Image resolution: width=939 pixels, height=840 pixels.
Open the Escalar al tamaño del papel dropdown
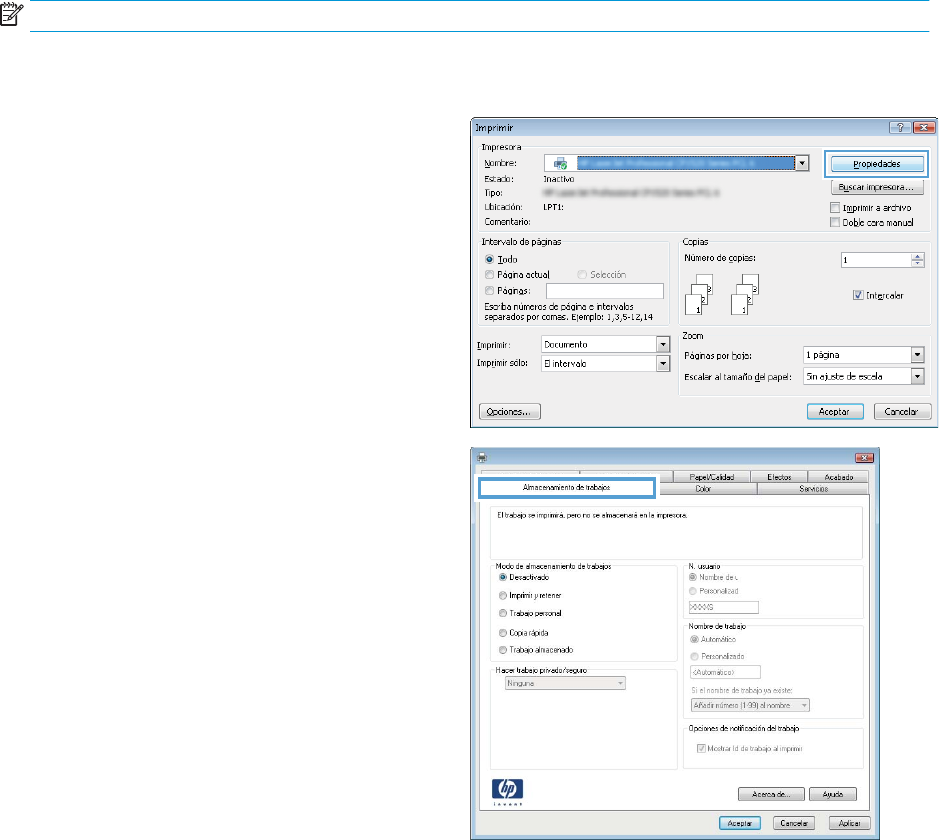(917, 376)
